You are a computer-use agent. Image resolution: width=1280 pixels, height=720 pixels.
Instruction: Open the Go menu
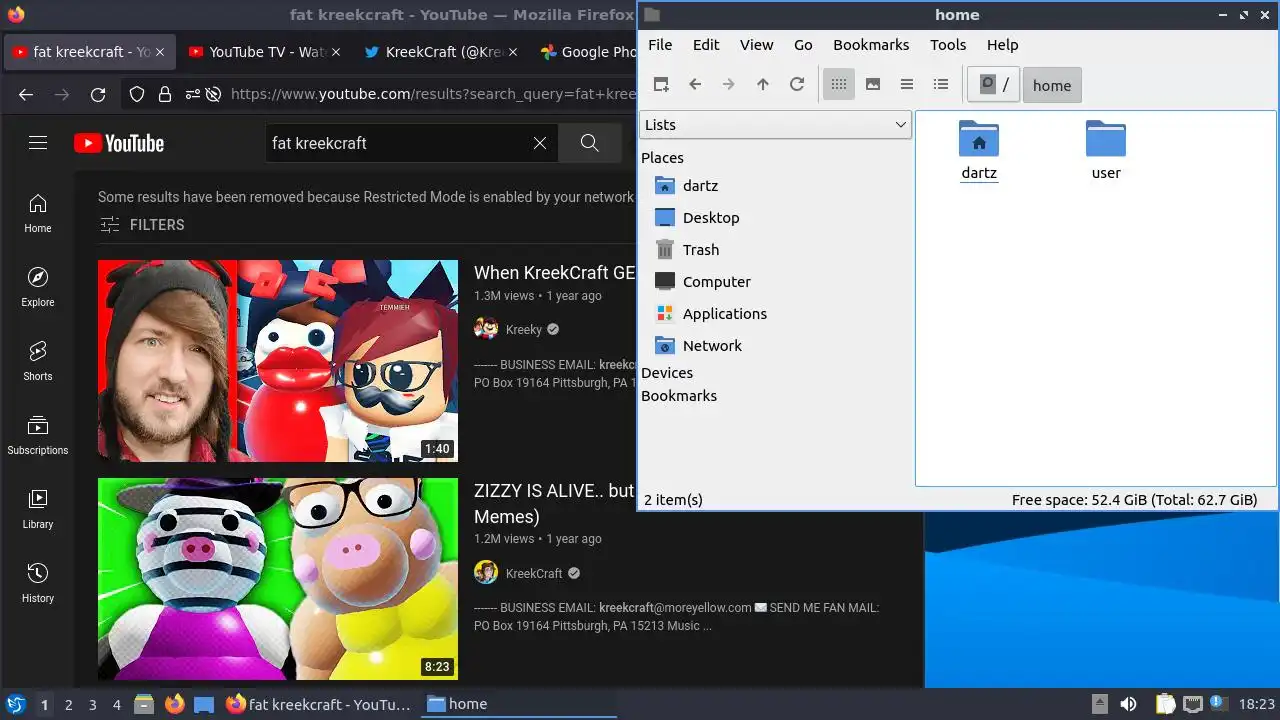(803, 45)
